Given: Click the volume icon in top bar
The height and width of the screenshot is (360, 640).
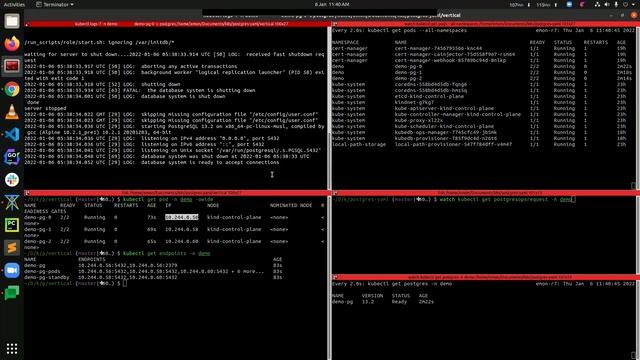Looking at the screenshot, I should (607, 4).
